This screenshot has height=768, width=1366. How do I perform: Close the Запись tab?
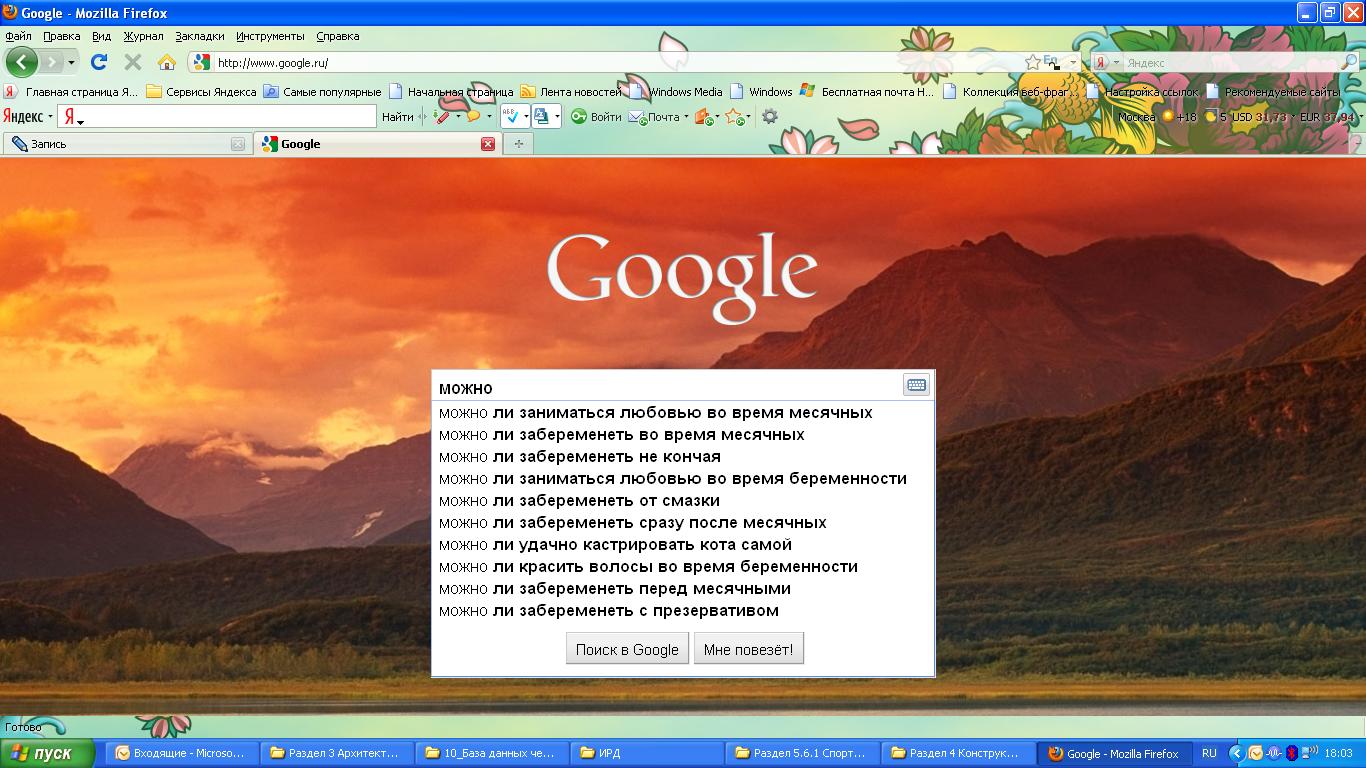[238, 144]
